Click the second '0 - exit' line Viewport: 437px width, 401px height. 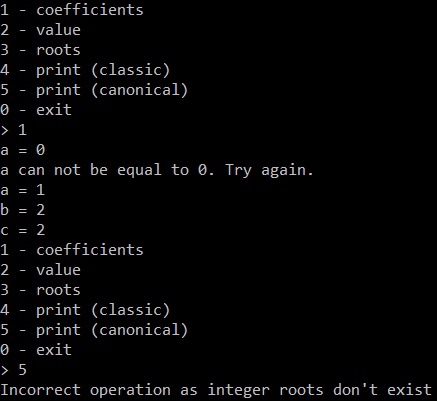[x=36, y=350]
